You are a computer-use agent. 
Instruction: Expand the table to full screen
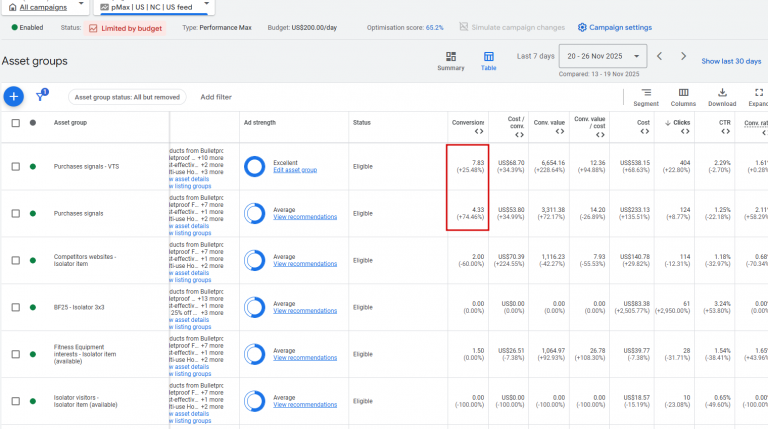point(758,96)
